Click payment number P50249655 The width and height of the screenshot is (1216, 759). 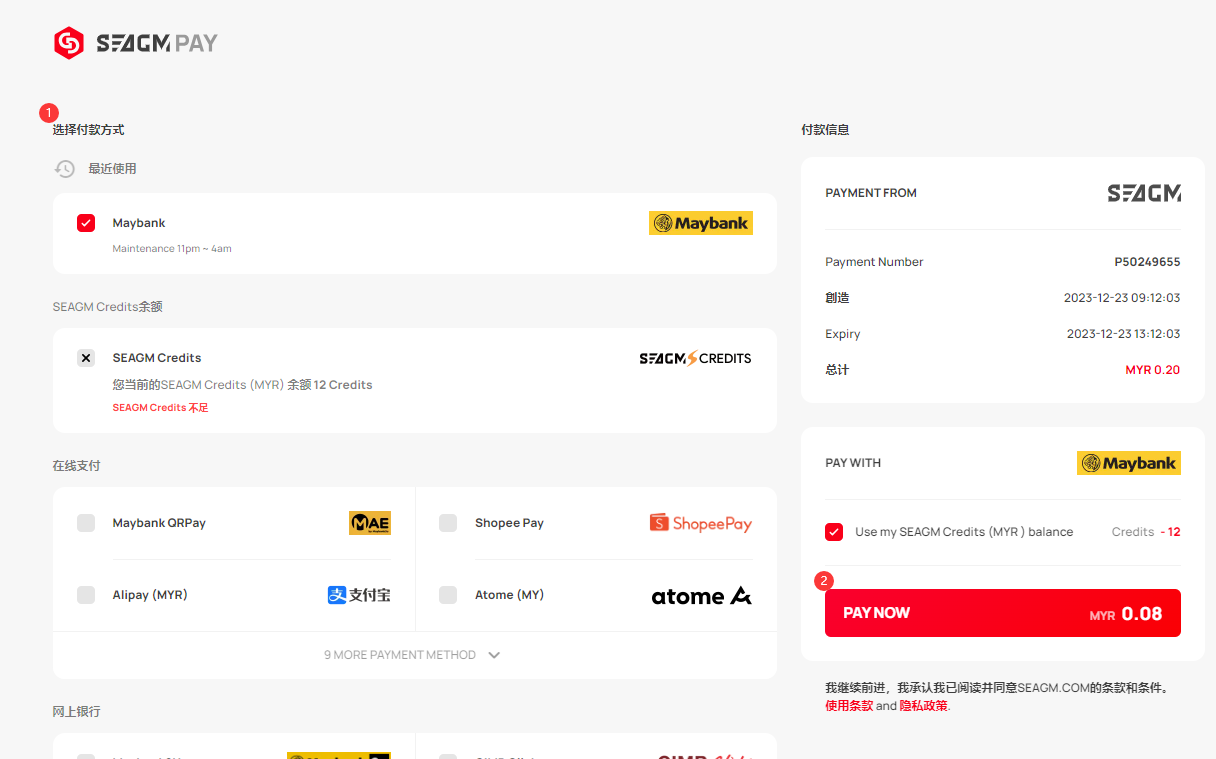pos(1147,262)
